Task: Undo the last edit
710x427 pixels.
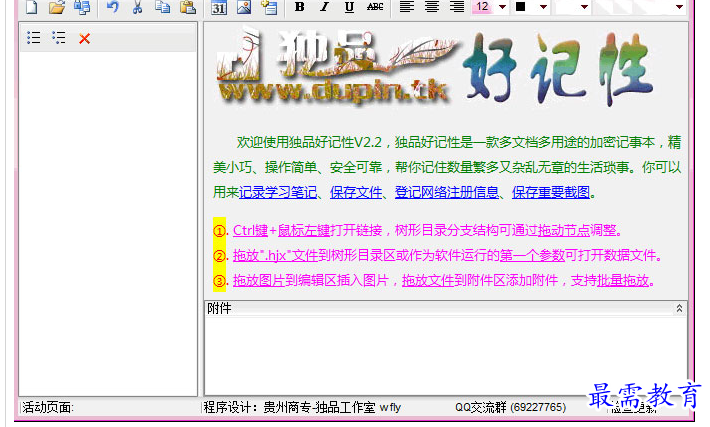Action: 113,7
